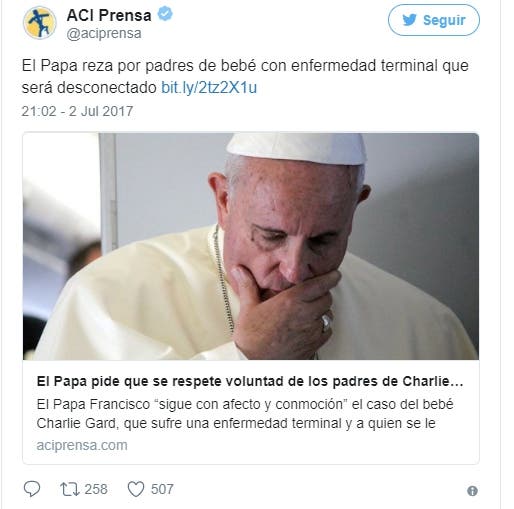Click the reply speech bubble icon

pyautogui.click(x=32, y=489)
